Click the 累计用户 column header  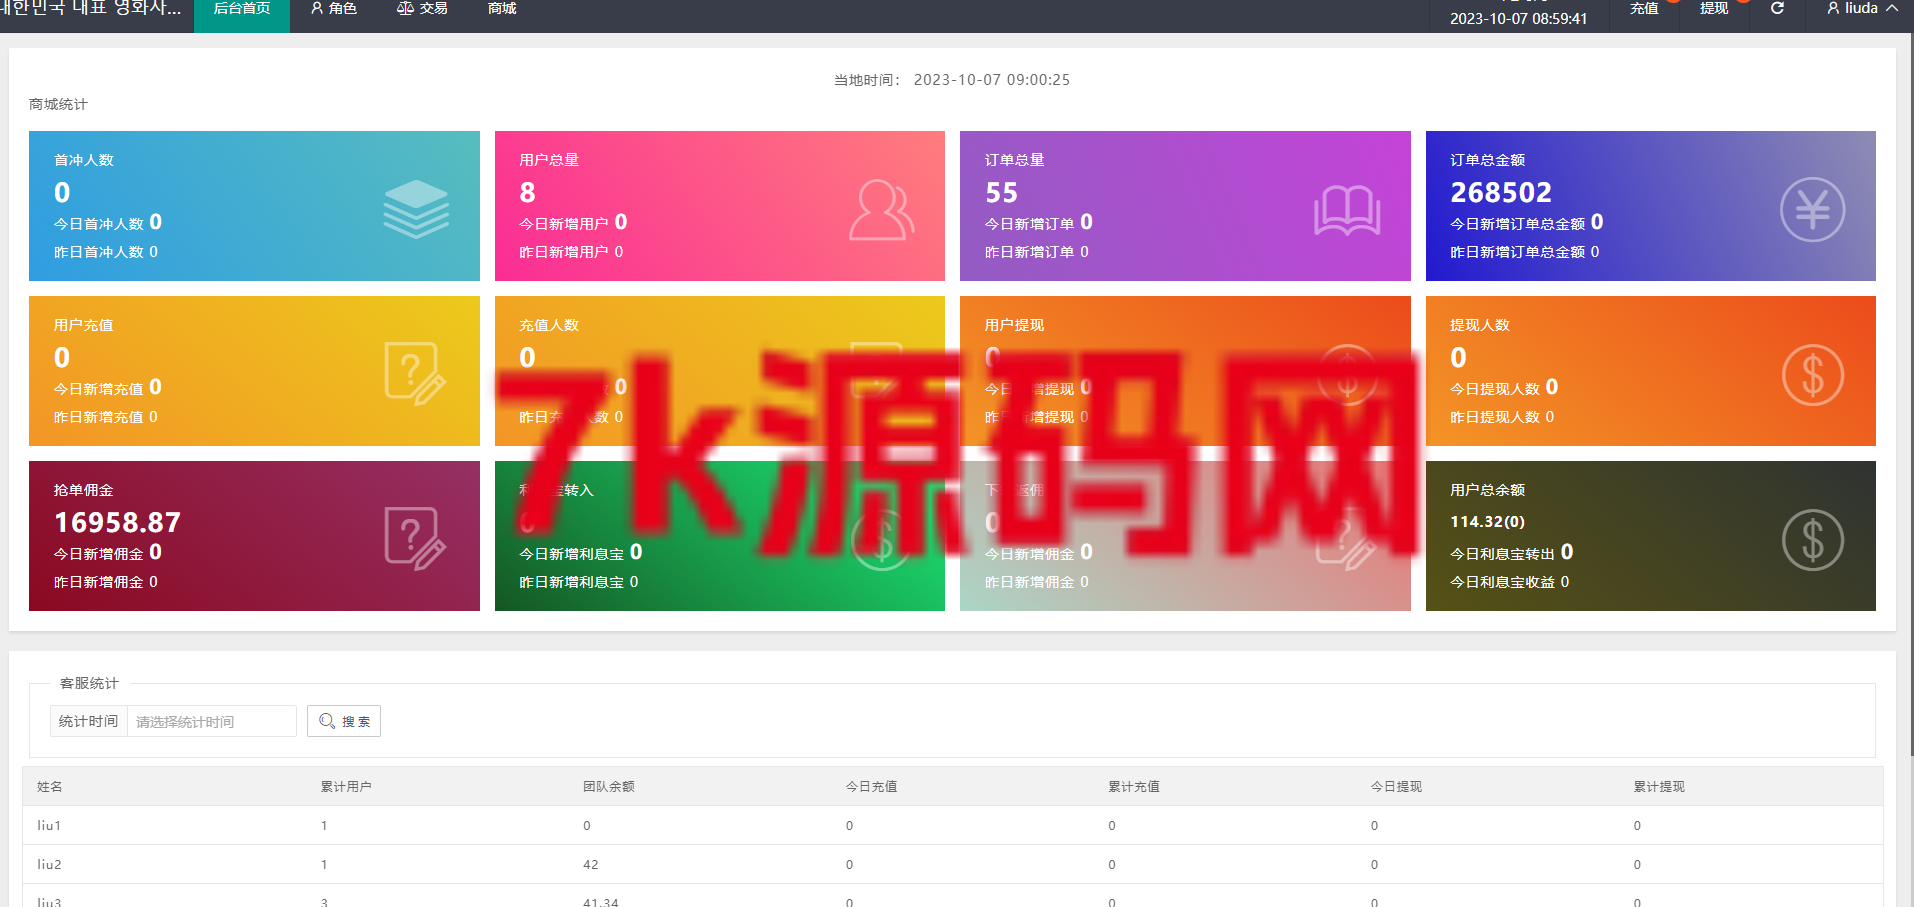click(x=346, y=787)
